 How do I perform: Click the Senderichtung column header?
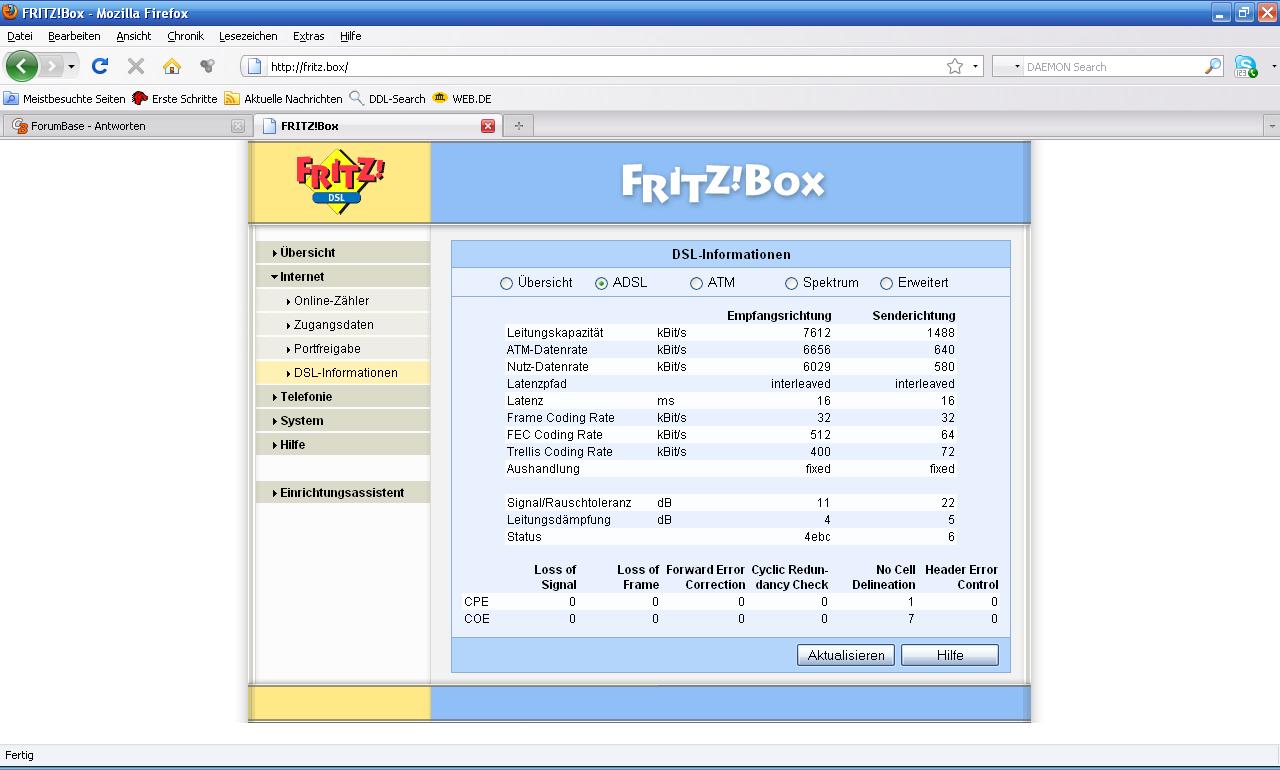point(914,316)
